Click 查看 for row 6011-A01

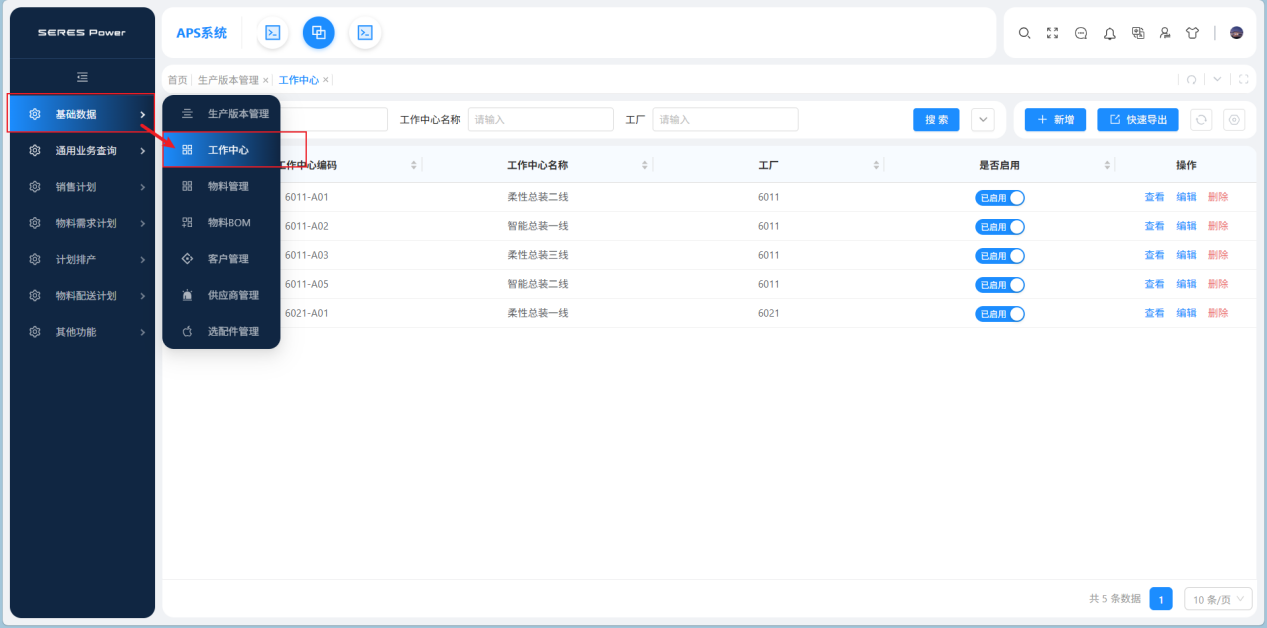[1154, 198]
